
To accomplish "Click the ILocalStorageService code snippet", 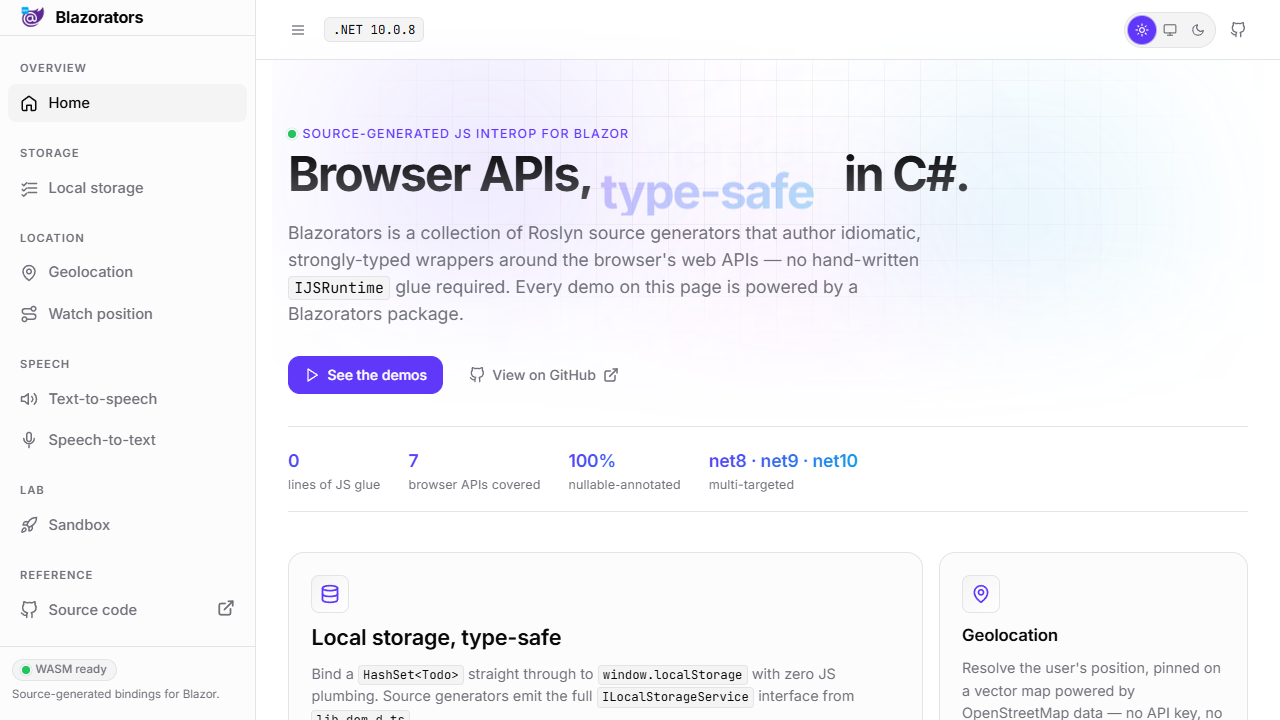I will (675, 697).
